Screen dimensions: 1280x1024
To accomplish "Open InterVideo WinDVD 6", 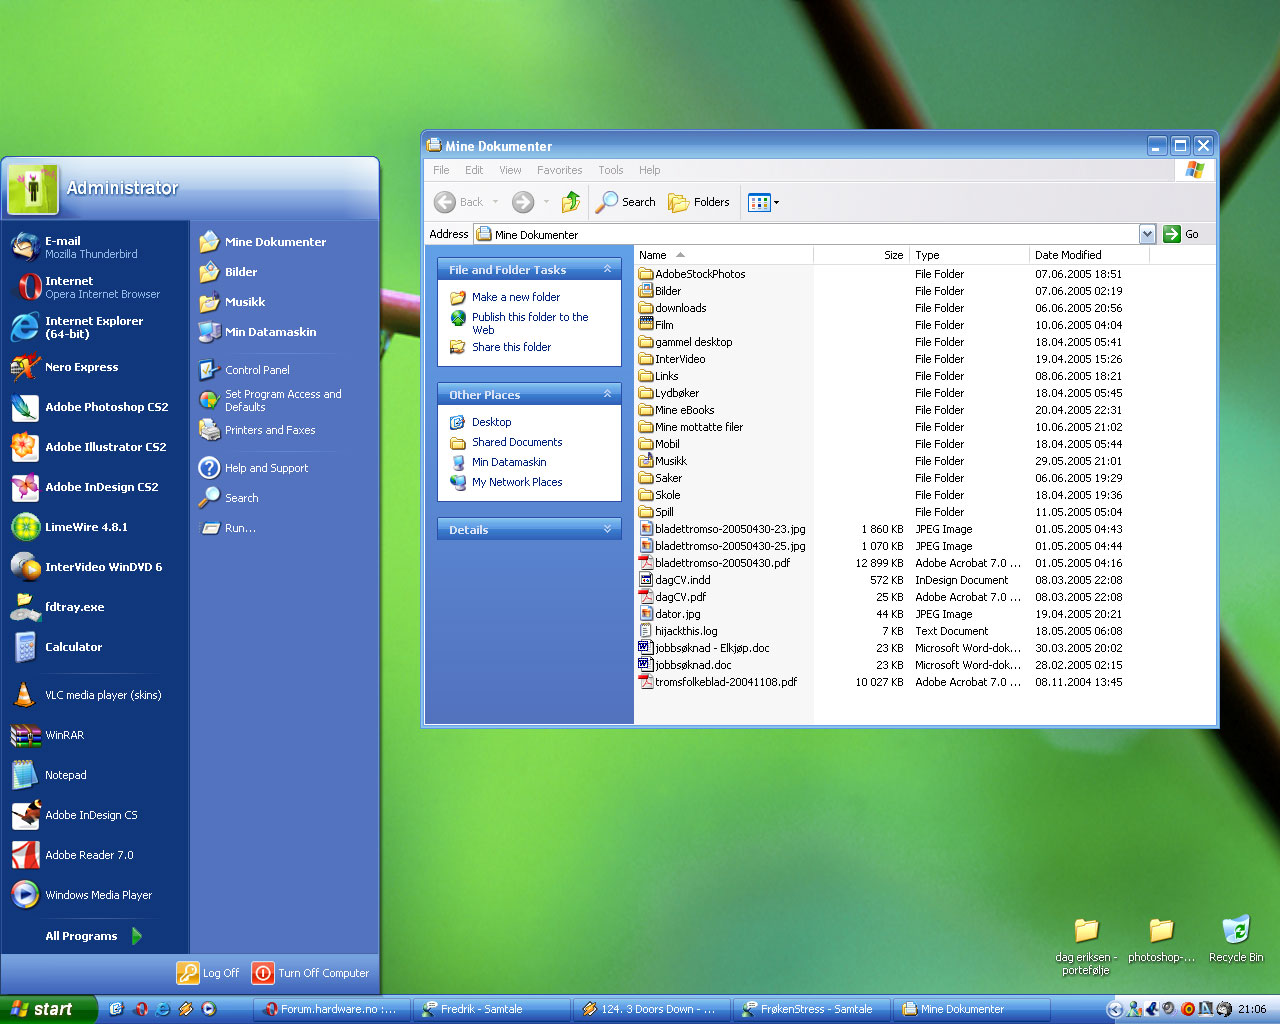I will [x=90, y=567].
